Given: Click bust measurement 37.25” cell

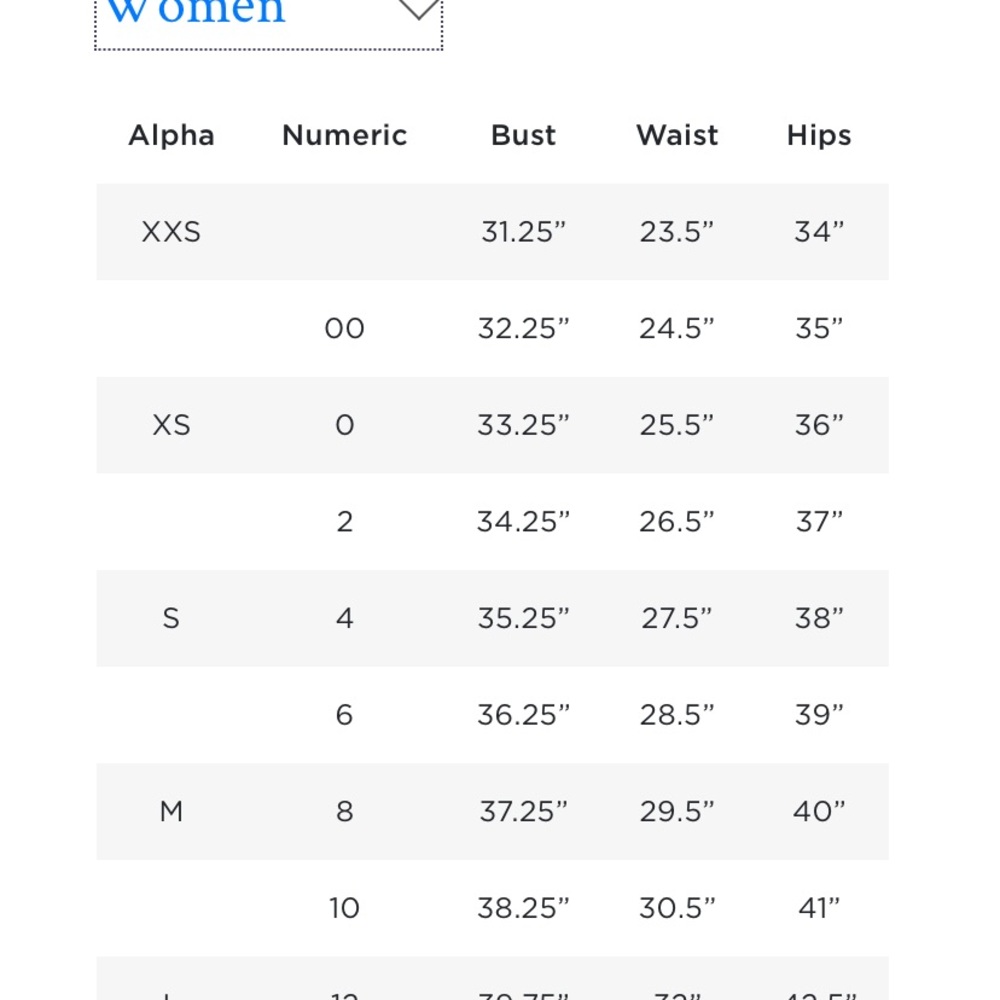Looking at the screenshot, I should (x=524, y=812).
